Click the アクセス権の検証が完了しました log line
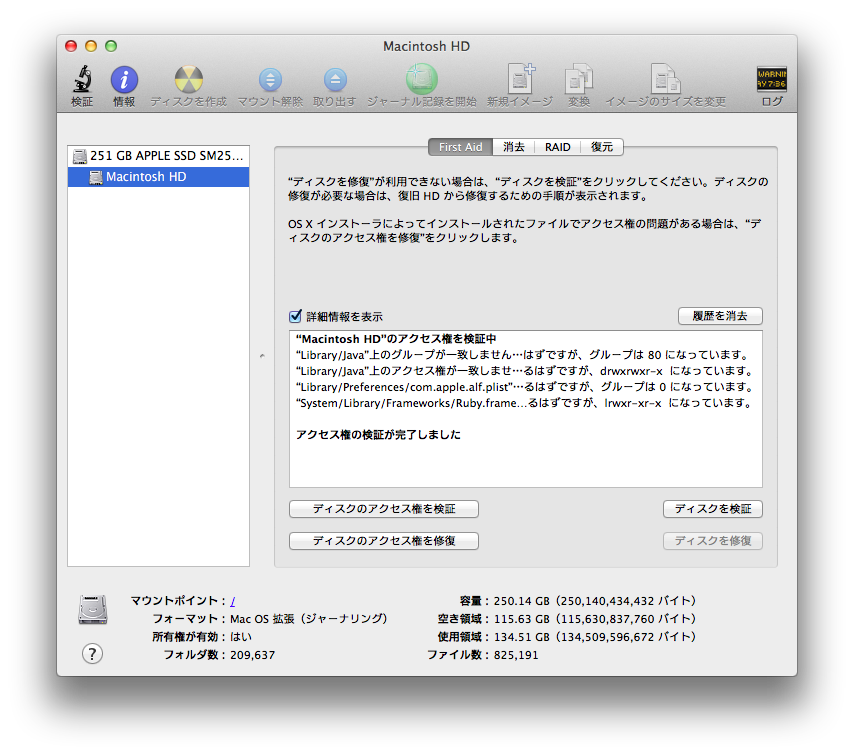854x755 pixels. coord(378,435)
